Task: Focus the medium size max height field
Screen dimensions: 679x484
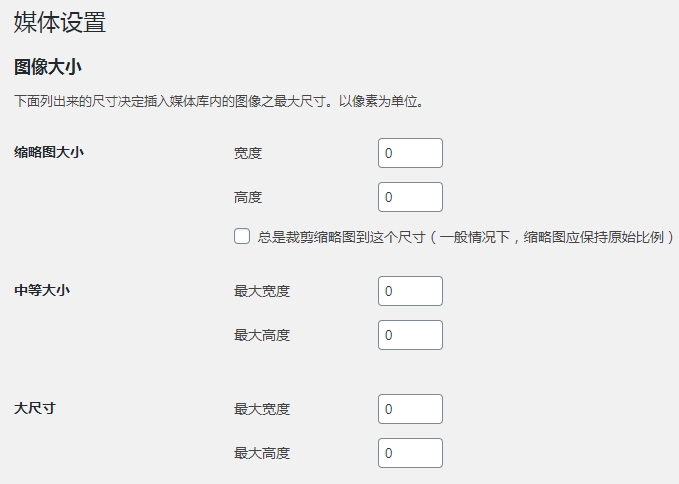Action: click(410, 335)
